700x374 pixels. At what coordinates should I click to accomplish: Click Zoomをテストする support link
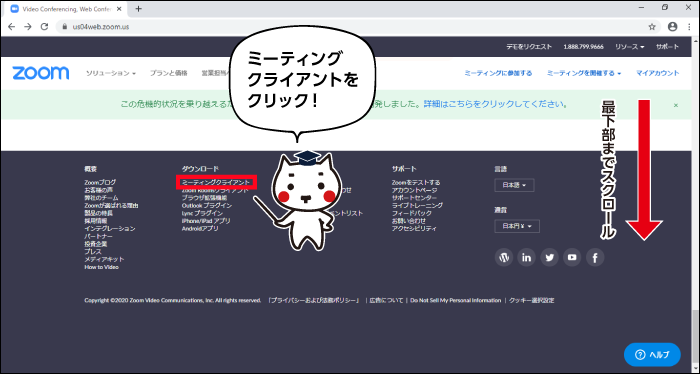tap(416, 182)
